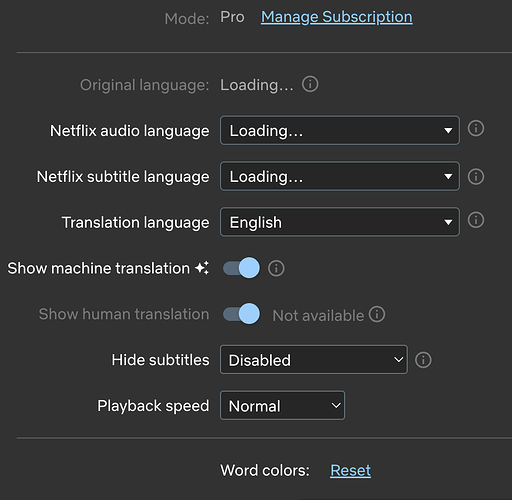
Task: Click info icon for Translation language
Action: (476, 220)
